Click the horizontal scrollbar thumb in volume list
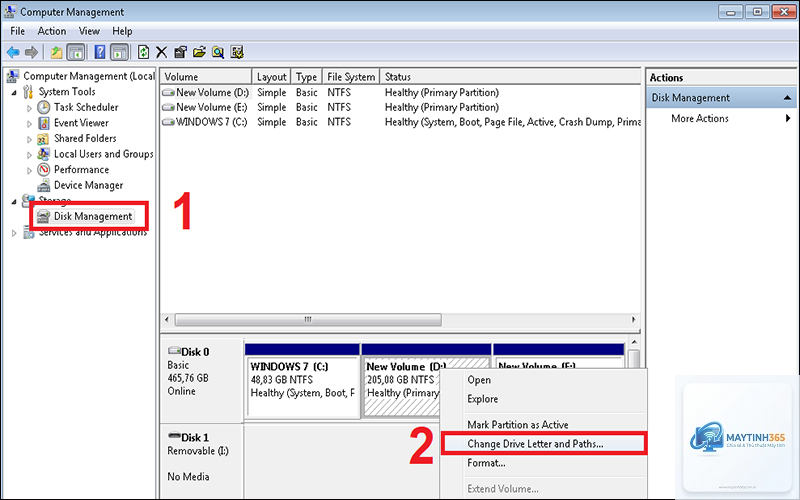Screen dimensions: 800x500 (308, 320)
